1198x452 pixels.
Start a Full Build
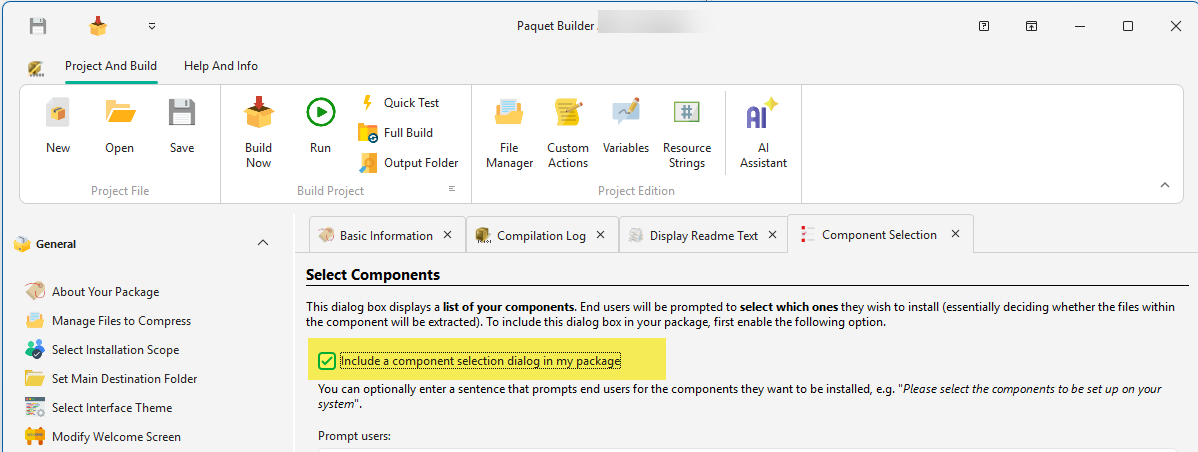pyautogui.click(x=396, y=133)
